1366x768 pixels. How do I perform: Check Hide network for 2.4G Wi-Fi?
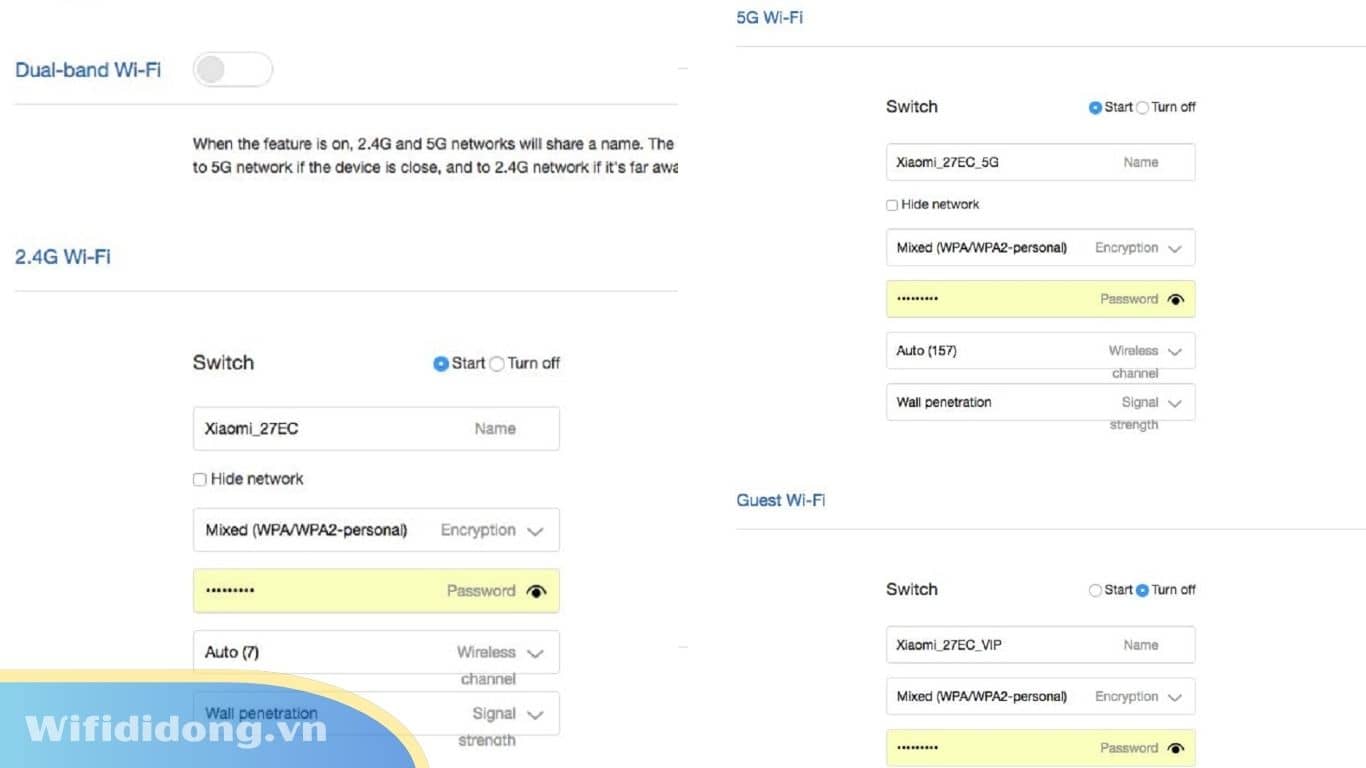200,480
